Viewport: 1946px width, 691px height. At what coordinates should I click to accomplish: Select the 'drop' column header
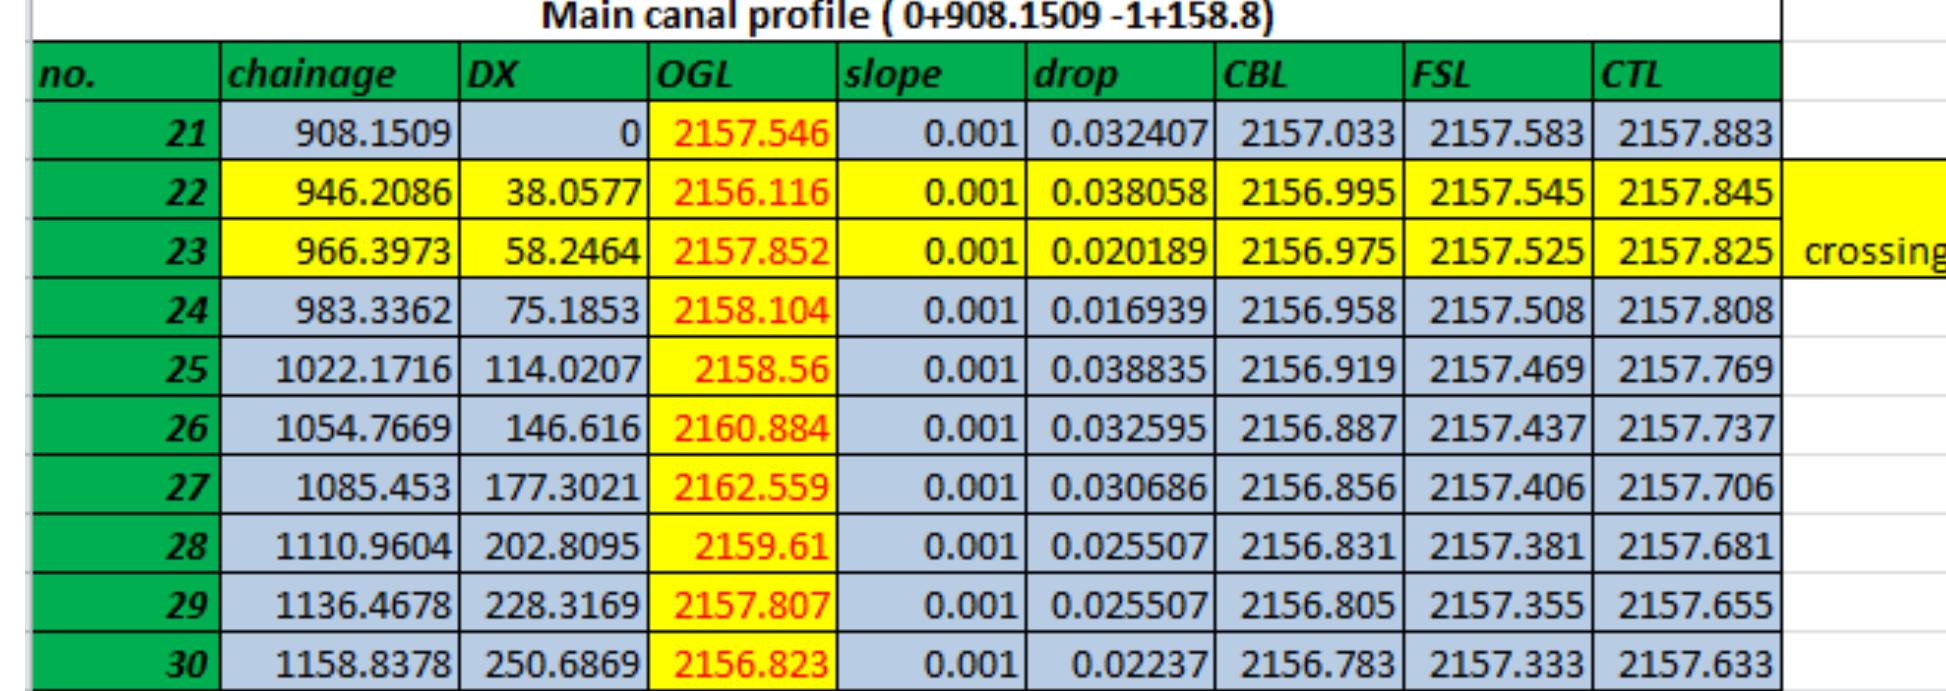(x=1120, y=74)
